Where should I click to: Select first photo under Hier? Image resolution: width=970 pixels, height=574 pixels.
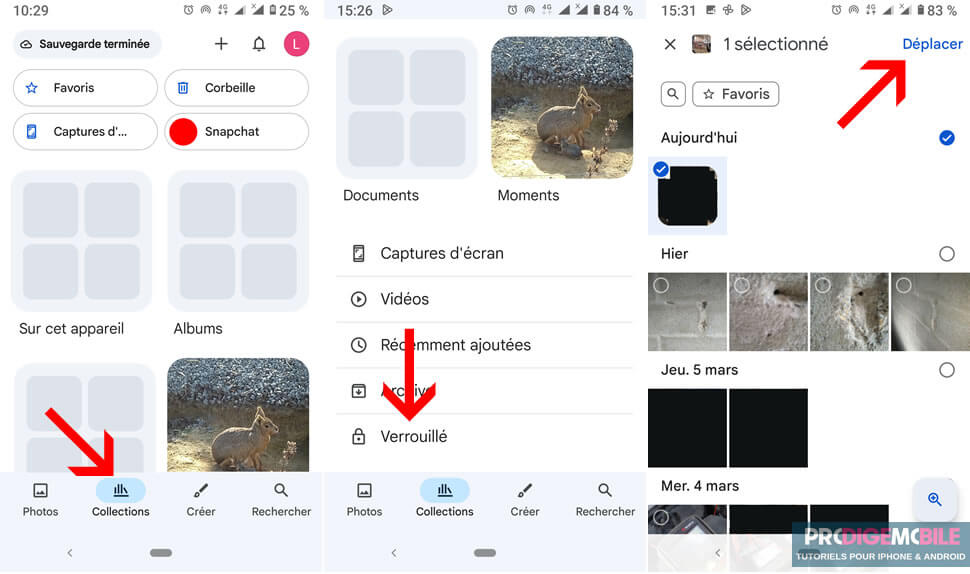click(687, 312)
